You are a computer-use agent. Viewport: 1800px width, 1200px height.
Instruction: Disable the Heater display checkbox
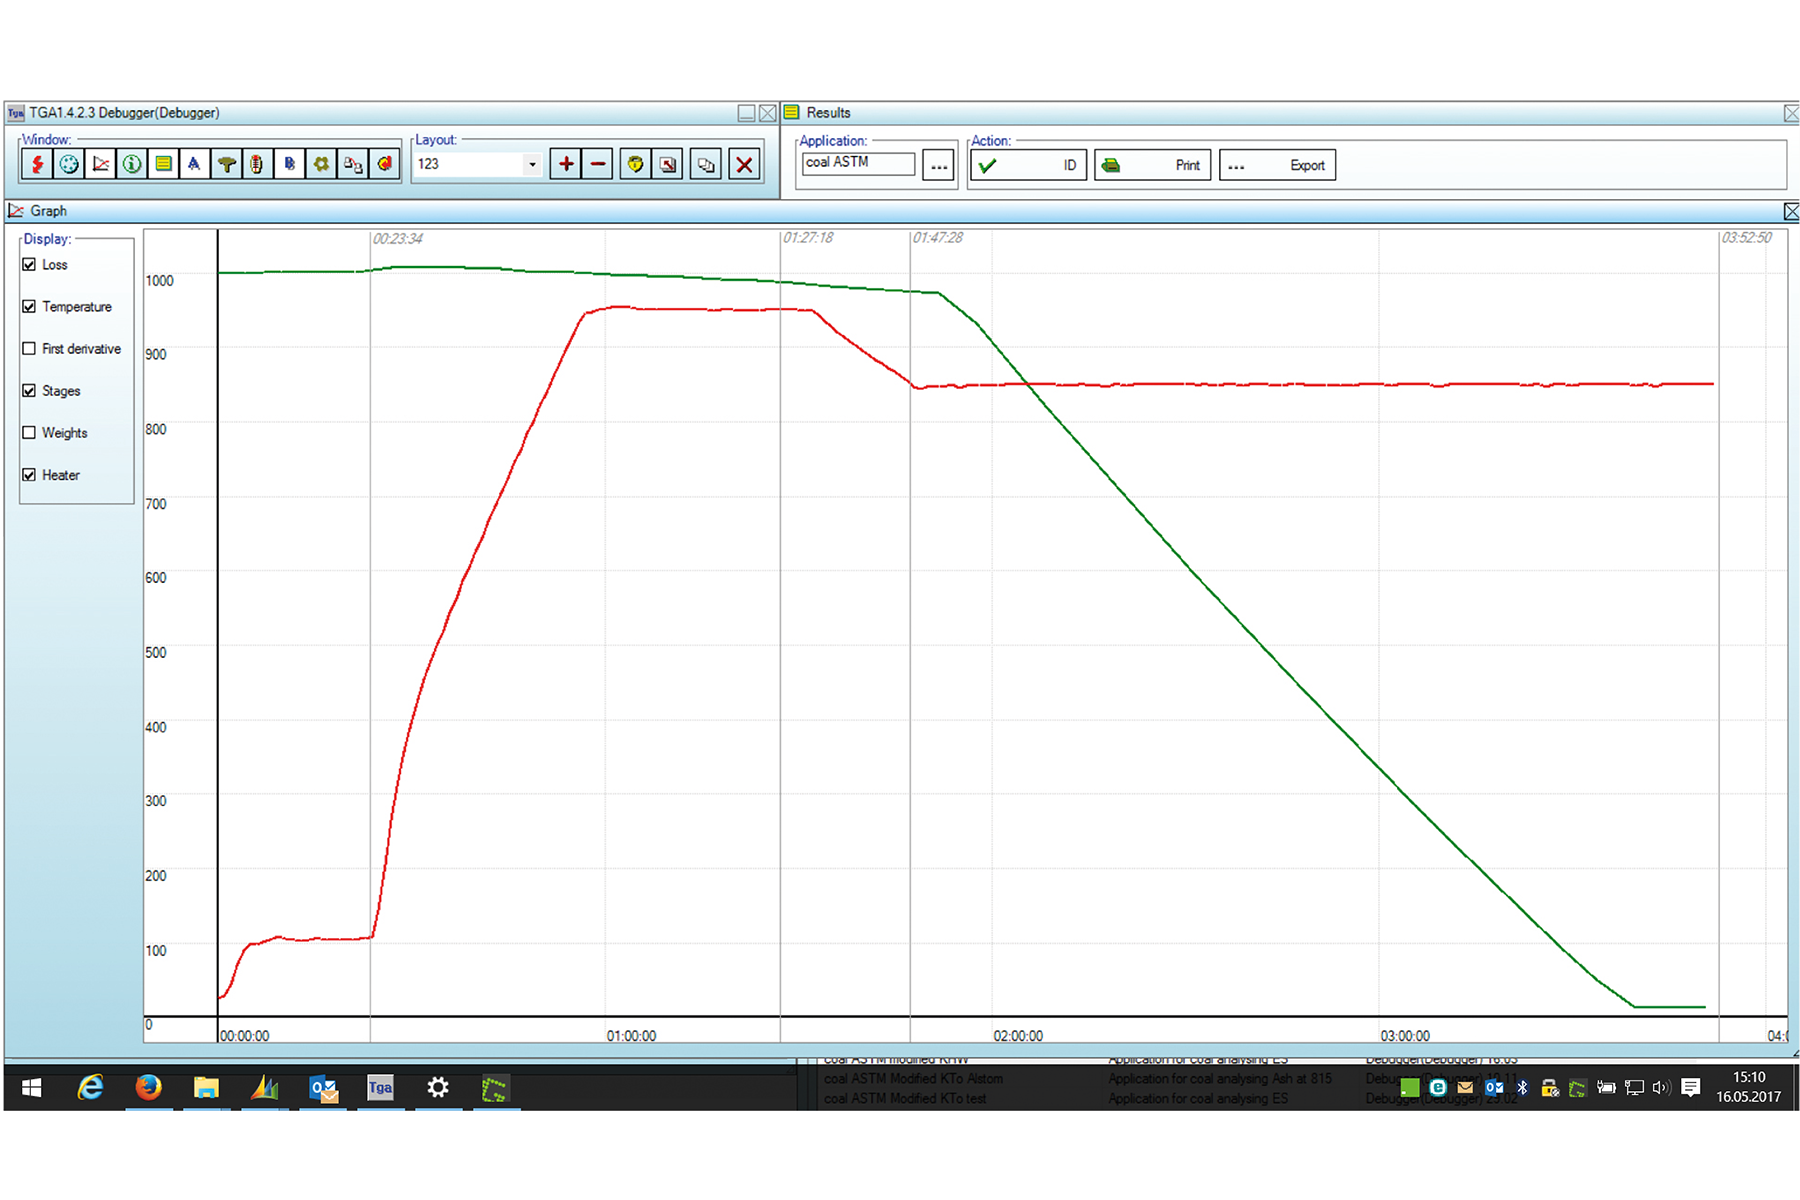pos(29,475)
